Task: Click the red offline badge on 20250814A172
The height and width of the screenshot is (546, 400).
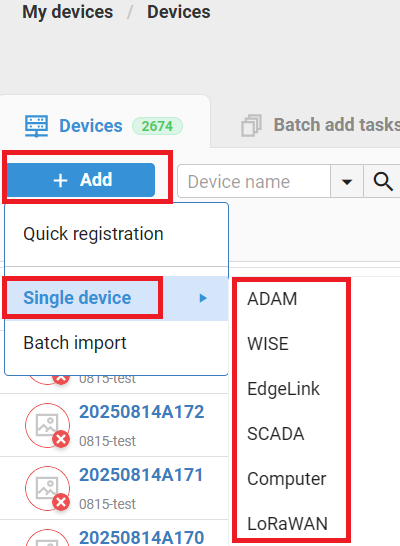Action: 61,439
